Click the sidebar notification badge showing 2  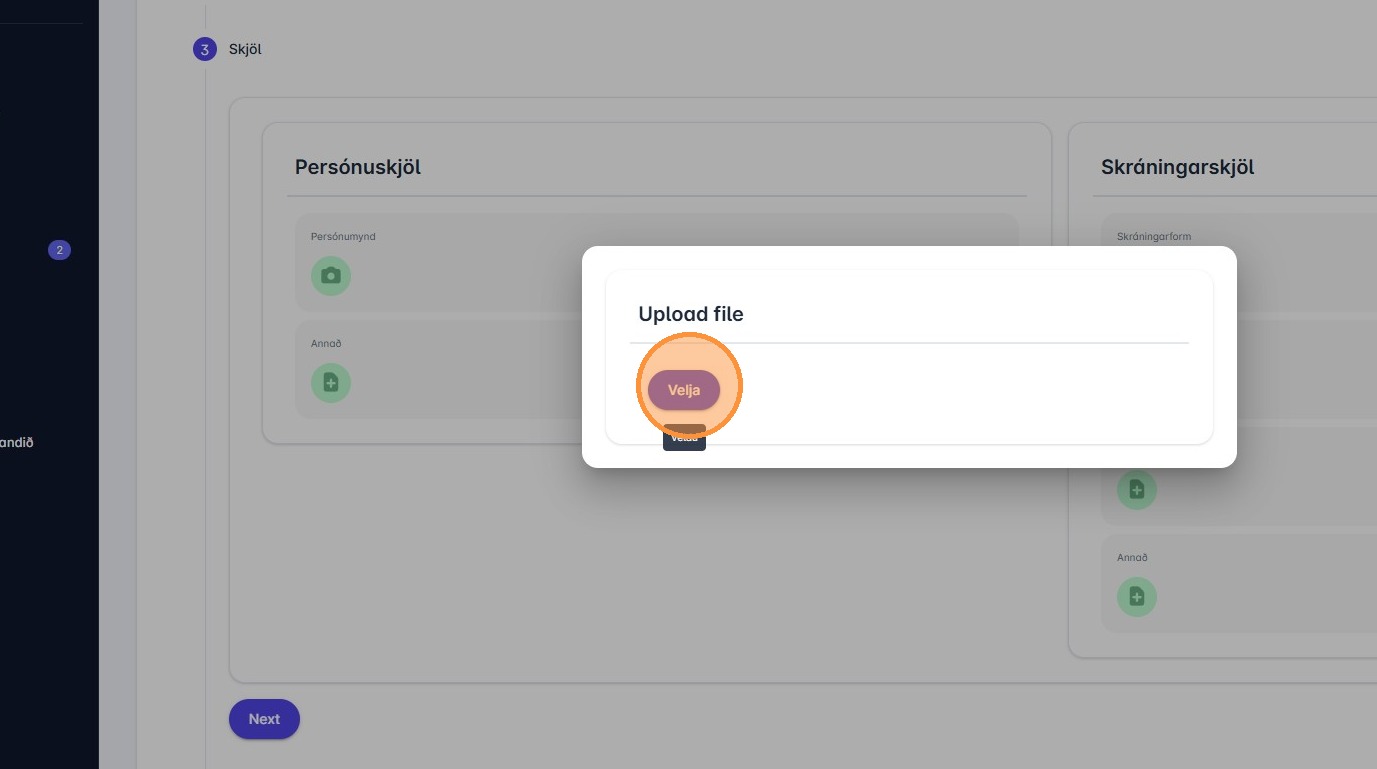pyautogui.click(x=59, y=250)
